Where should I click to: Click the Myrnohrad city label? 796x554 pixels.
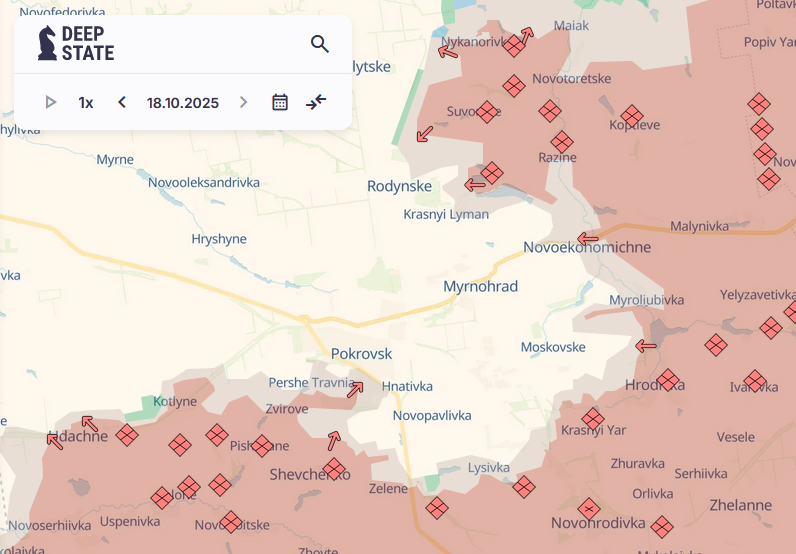[x=480, y=286]
